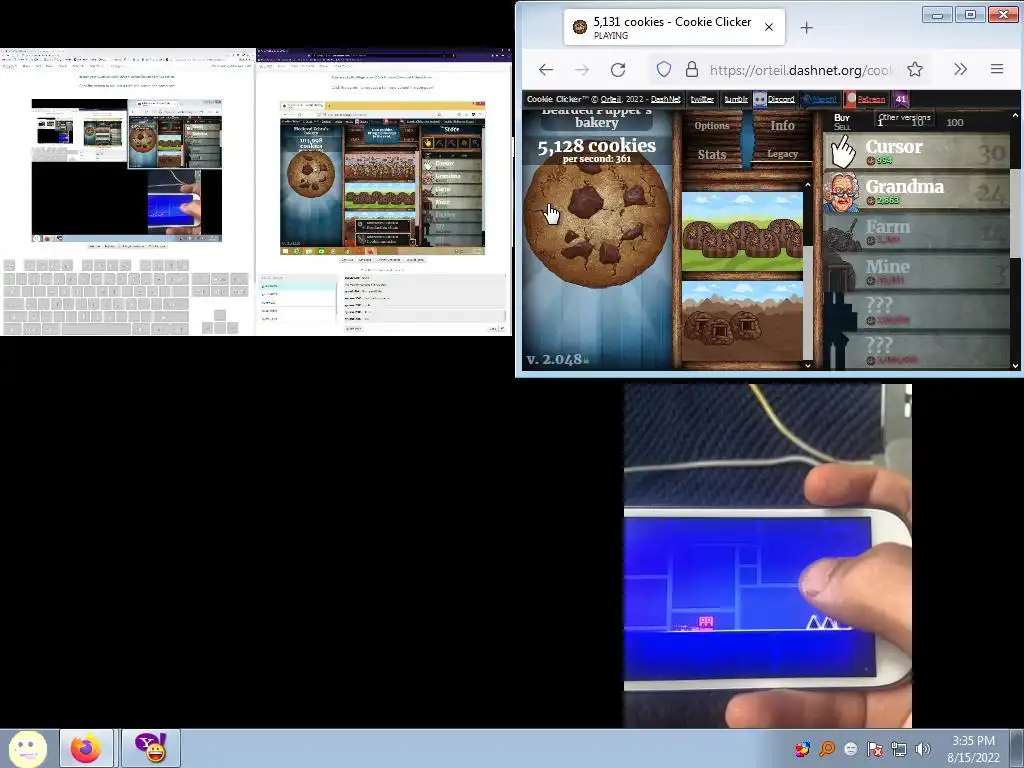Open the Options menu in Cookie Clicker

coord(712,125)
